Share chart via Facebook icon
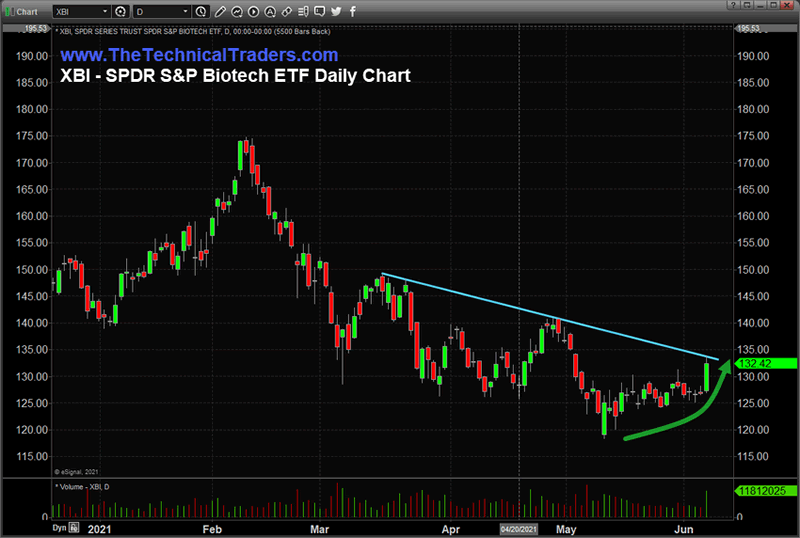 pos(353,11)
